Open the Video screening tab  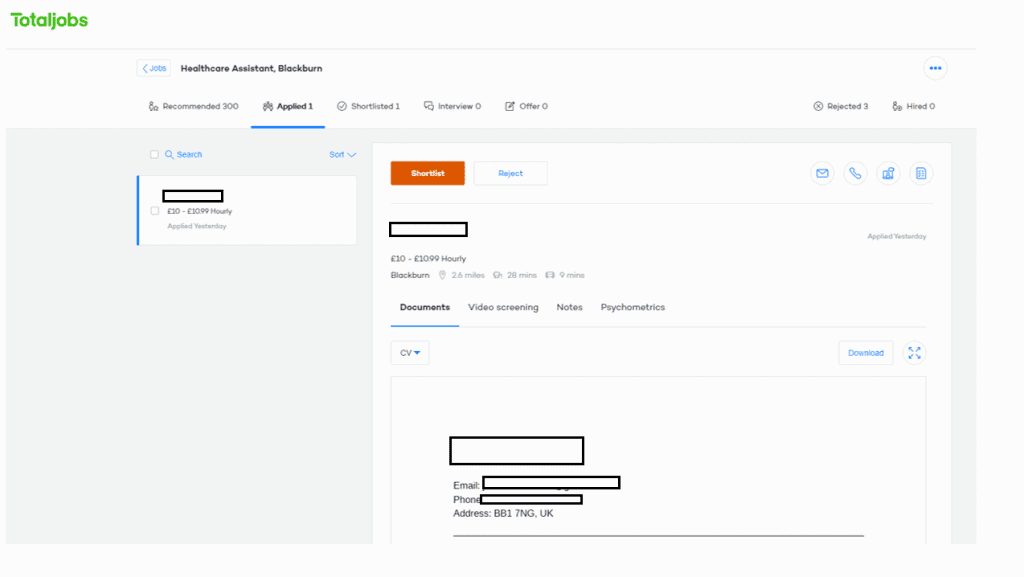[503, 307]
